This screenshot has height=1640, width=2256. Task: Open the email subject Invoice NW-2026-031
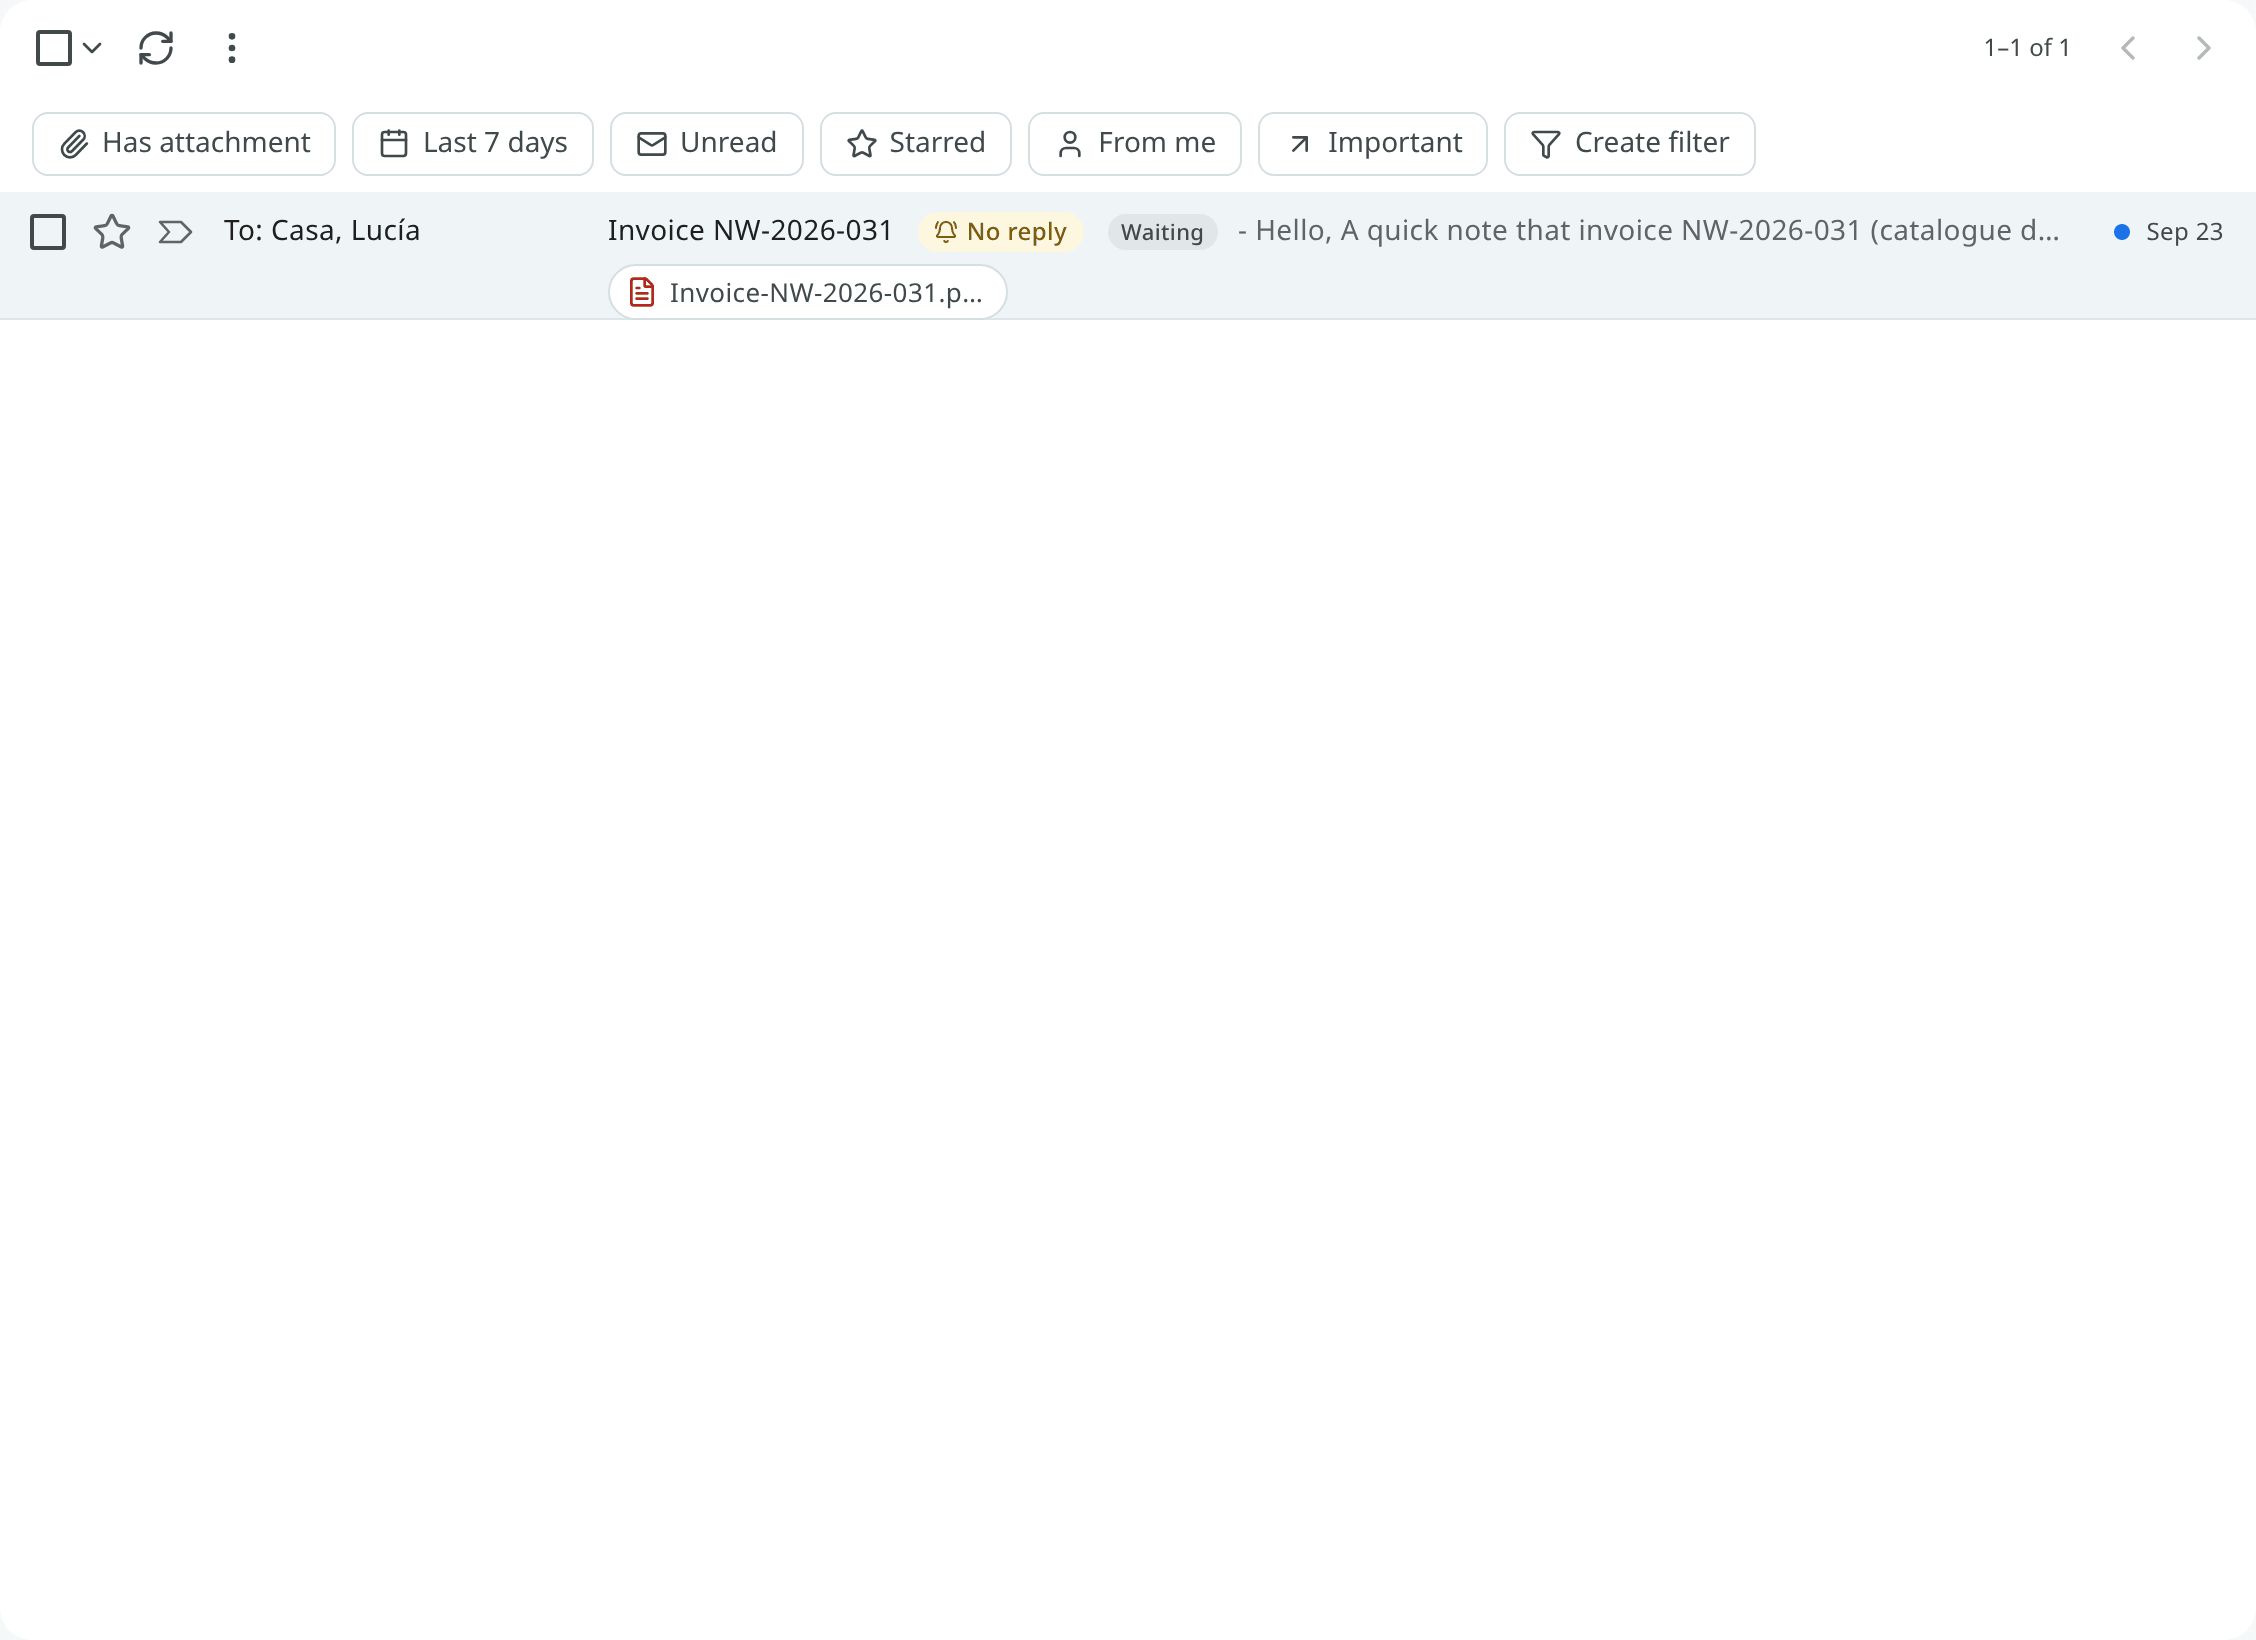[750, 231]
